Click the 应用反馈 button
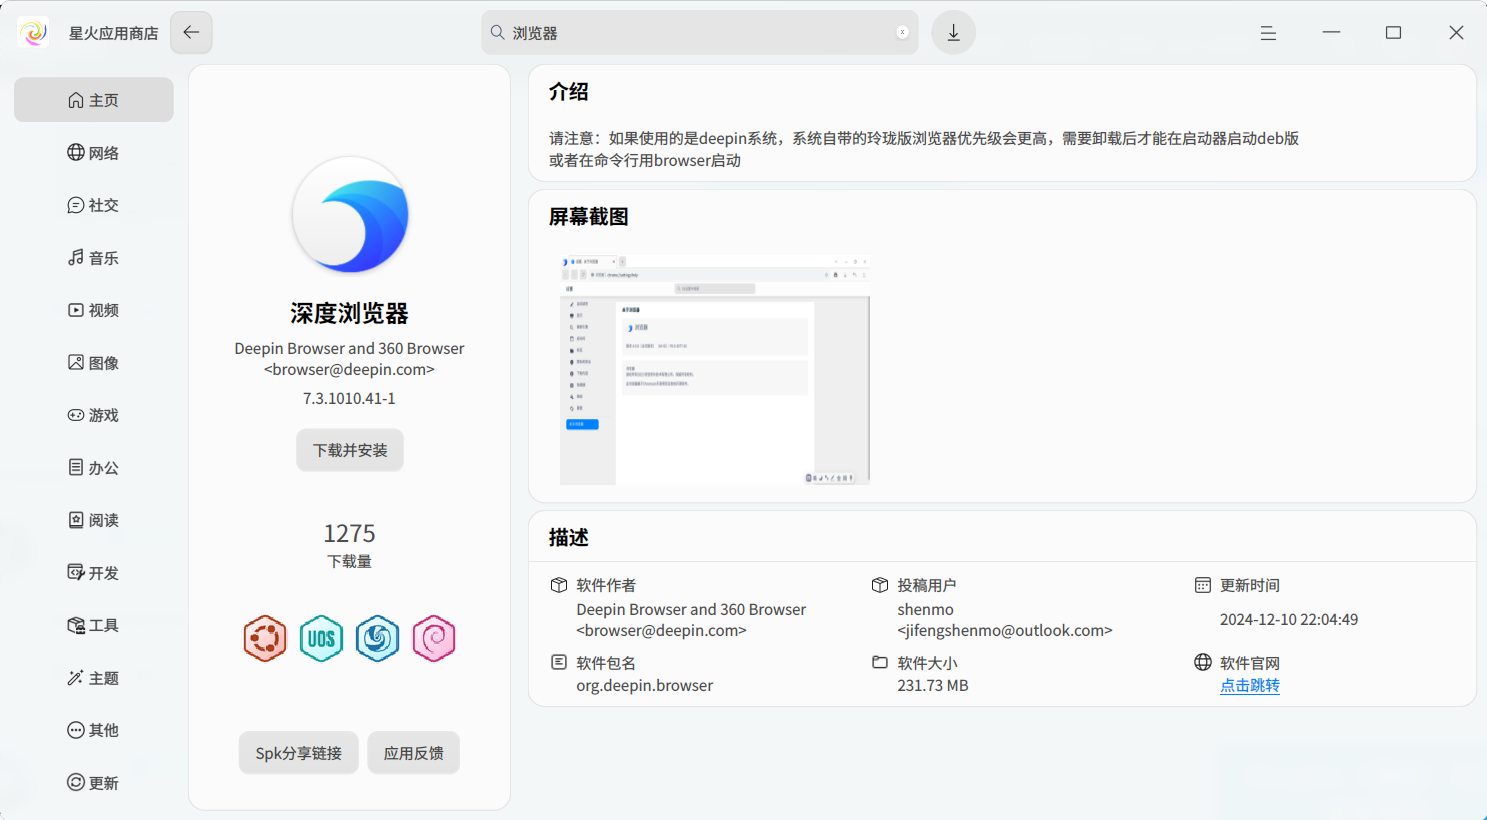This screenshot has height=820, width=1487. tap(414, 753)
